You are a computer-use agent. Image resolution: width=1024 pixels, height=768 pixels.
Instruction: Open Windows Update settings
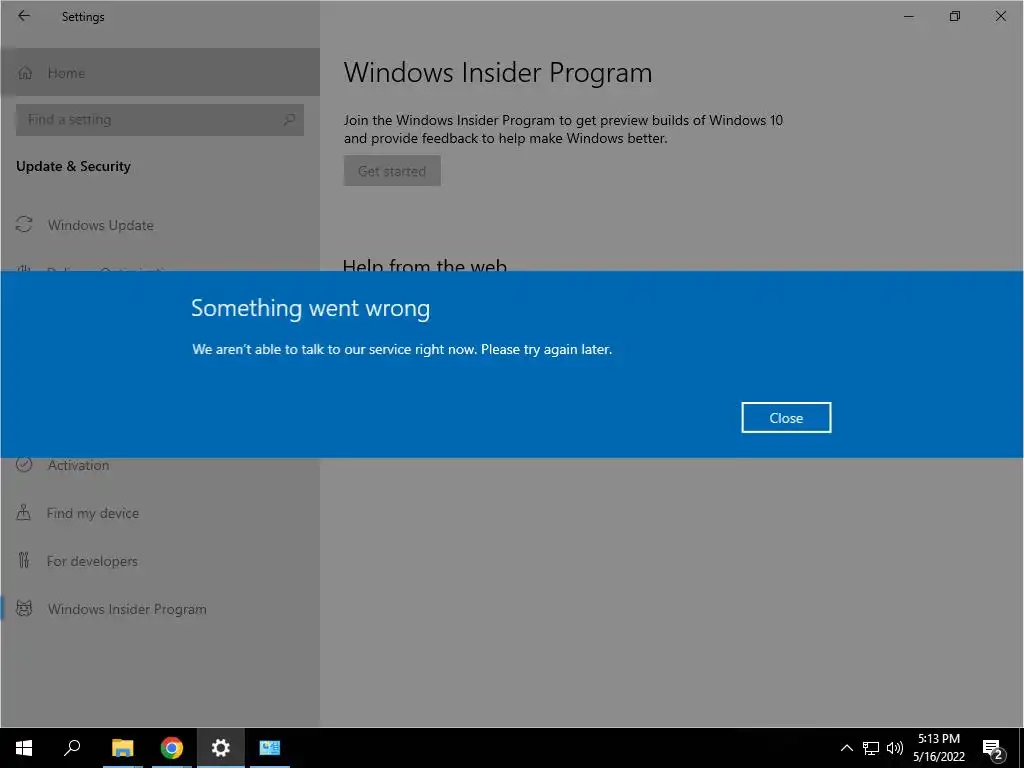[x=160, y=225]
